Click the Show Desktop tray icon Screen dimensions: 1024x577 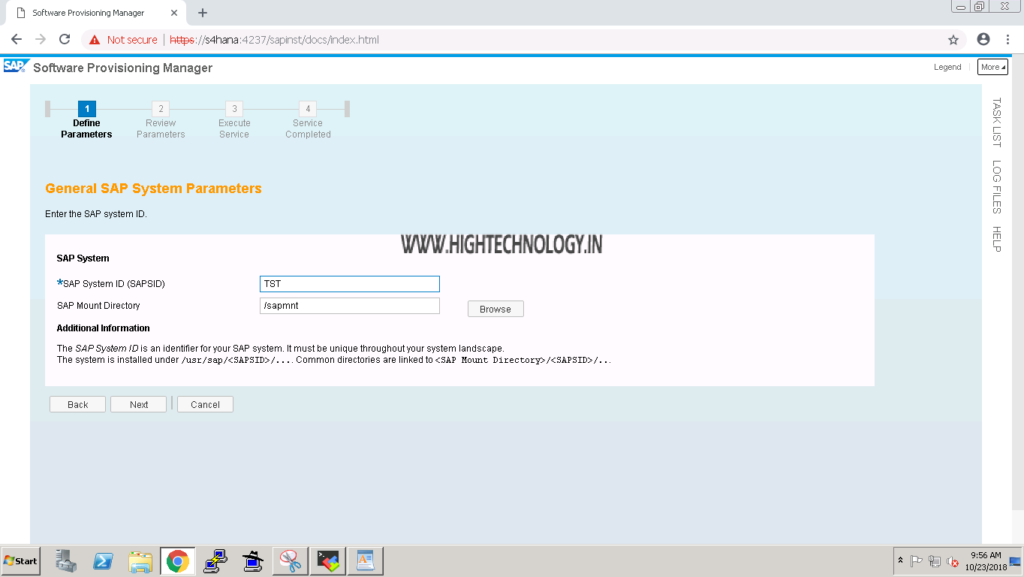[x=1015, y=561]
